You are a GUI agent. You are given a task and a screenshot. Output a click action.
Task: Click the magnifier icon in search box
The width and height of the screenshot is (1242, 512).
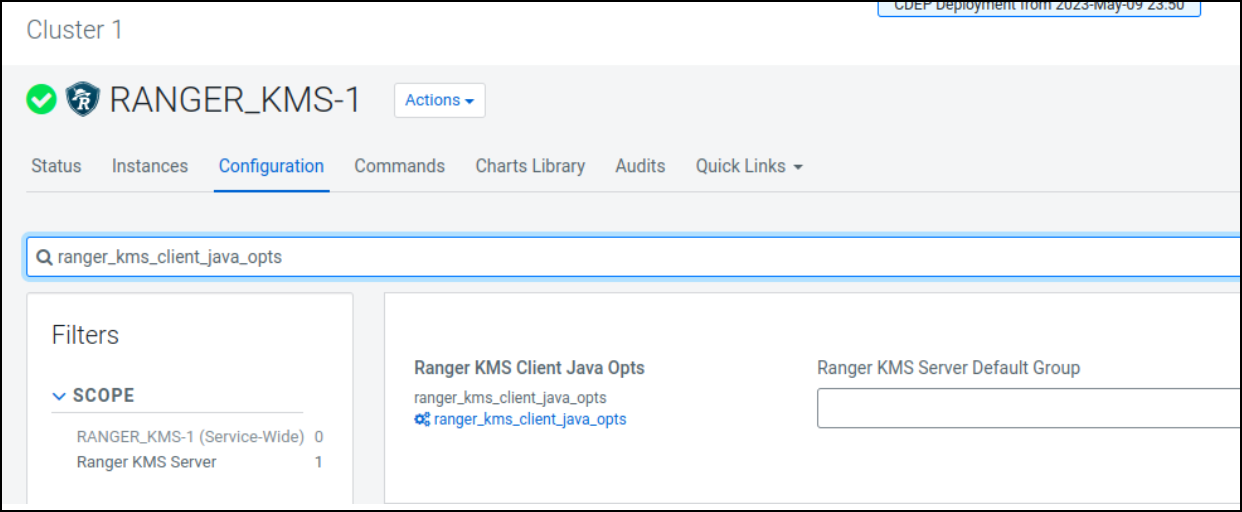coord(44,258)
